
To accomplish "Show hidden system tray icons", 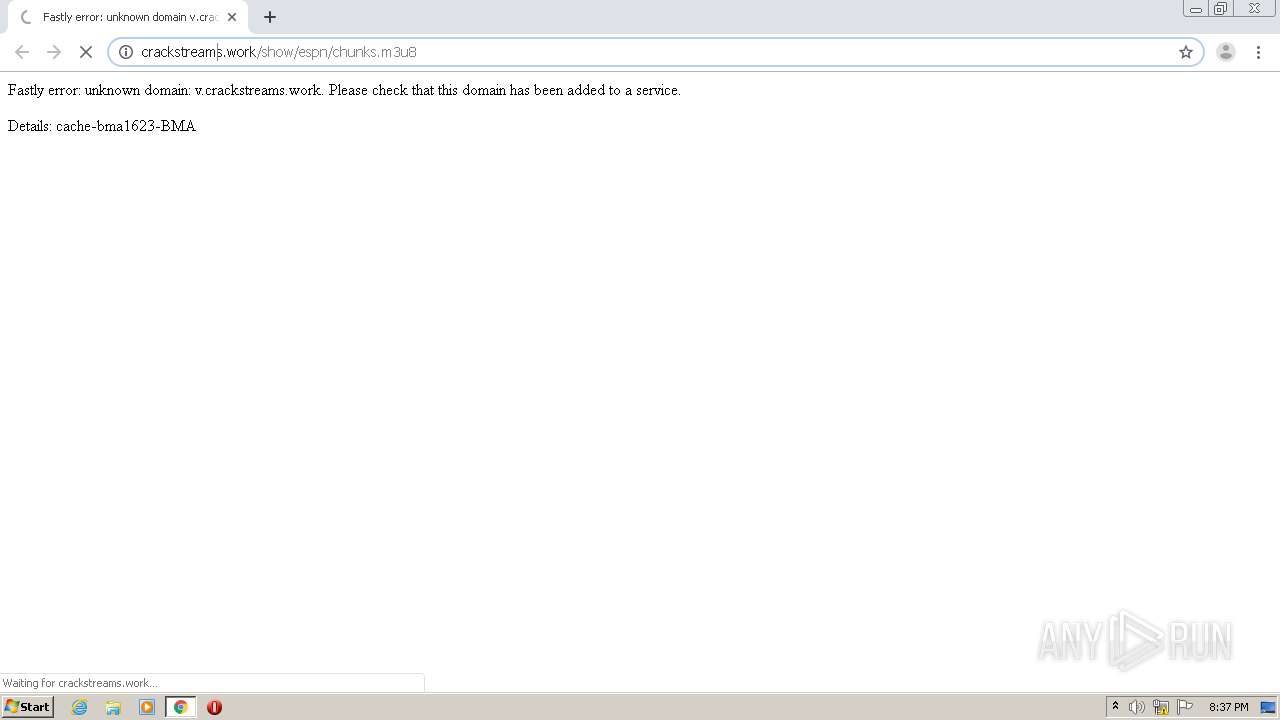I will pyautogui.click(x=1115, y=706).
